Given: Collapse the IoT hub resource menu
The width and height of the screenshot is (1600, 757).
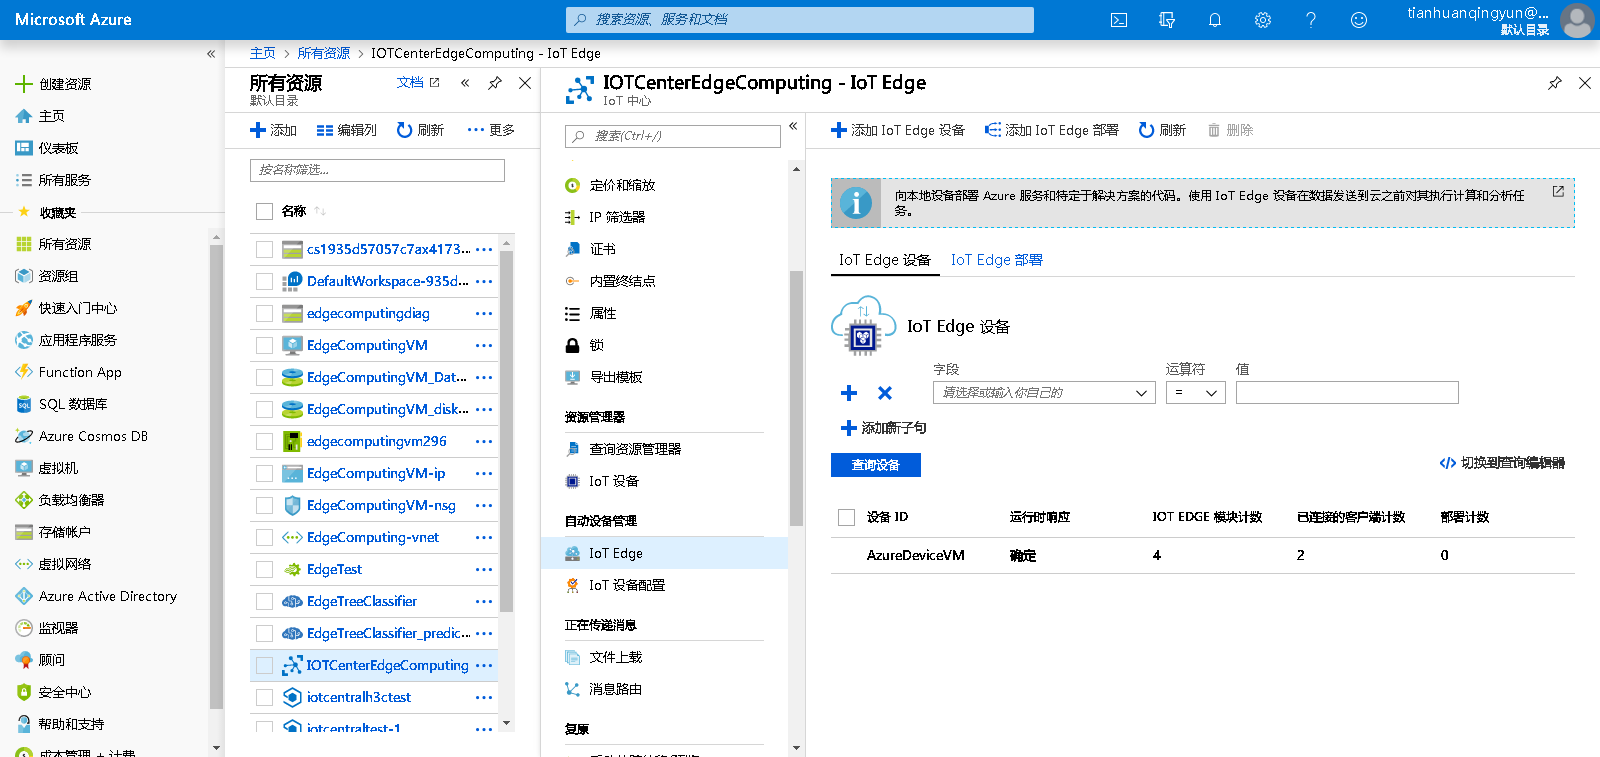Looking at the screenshot, I should [793, 126].
